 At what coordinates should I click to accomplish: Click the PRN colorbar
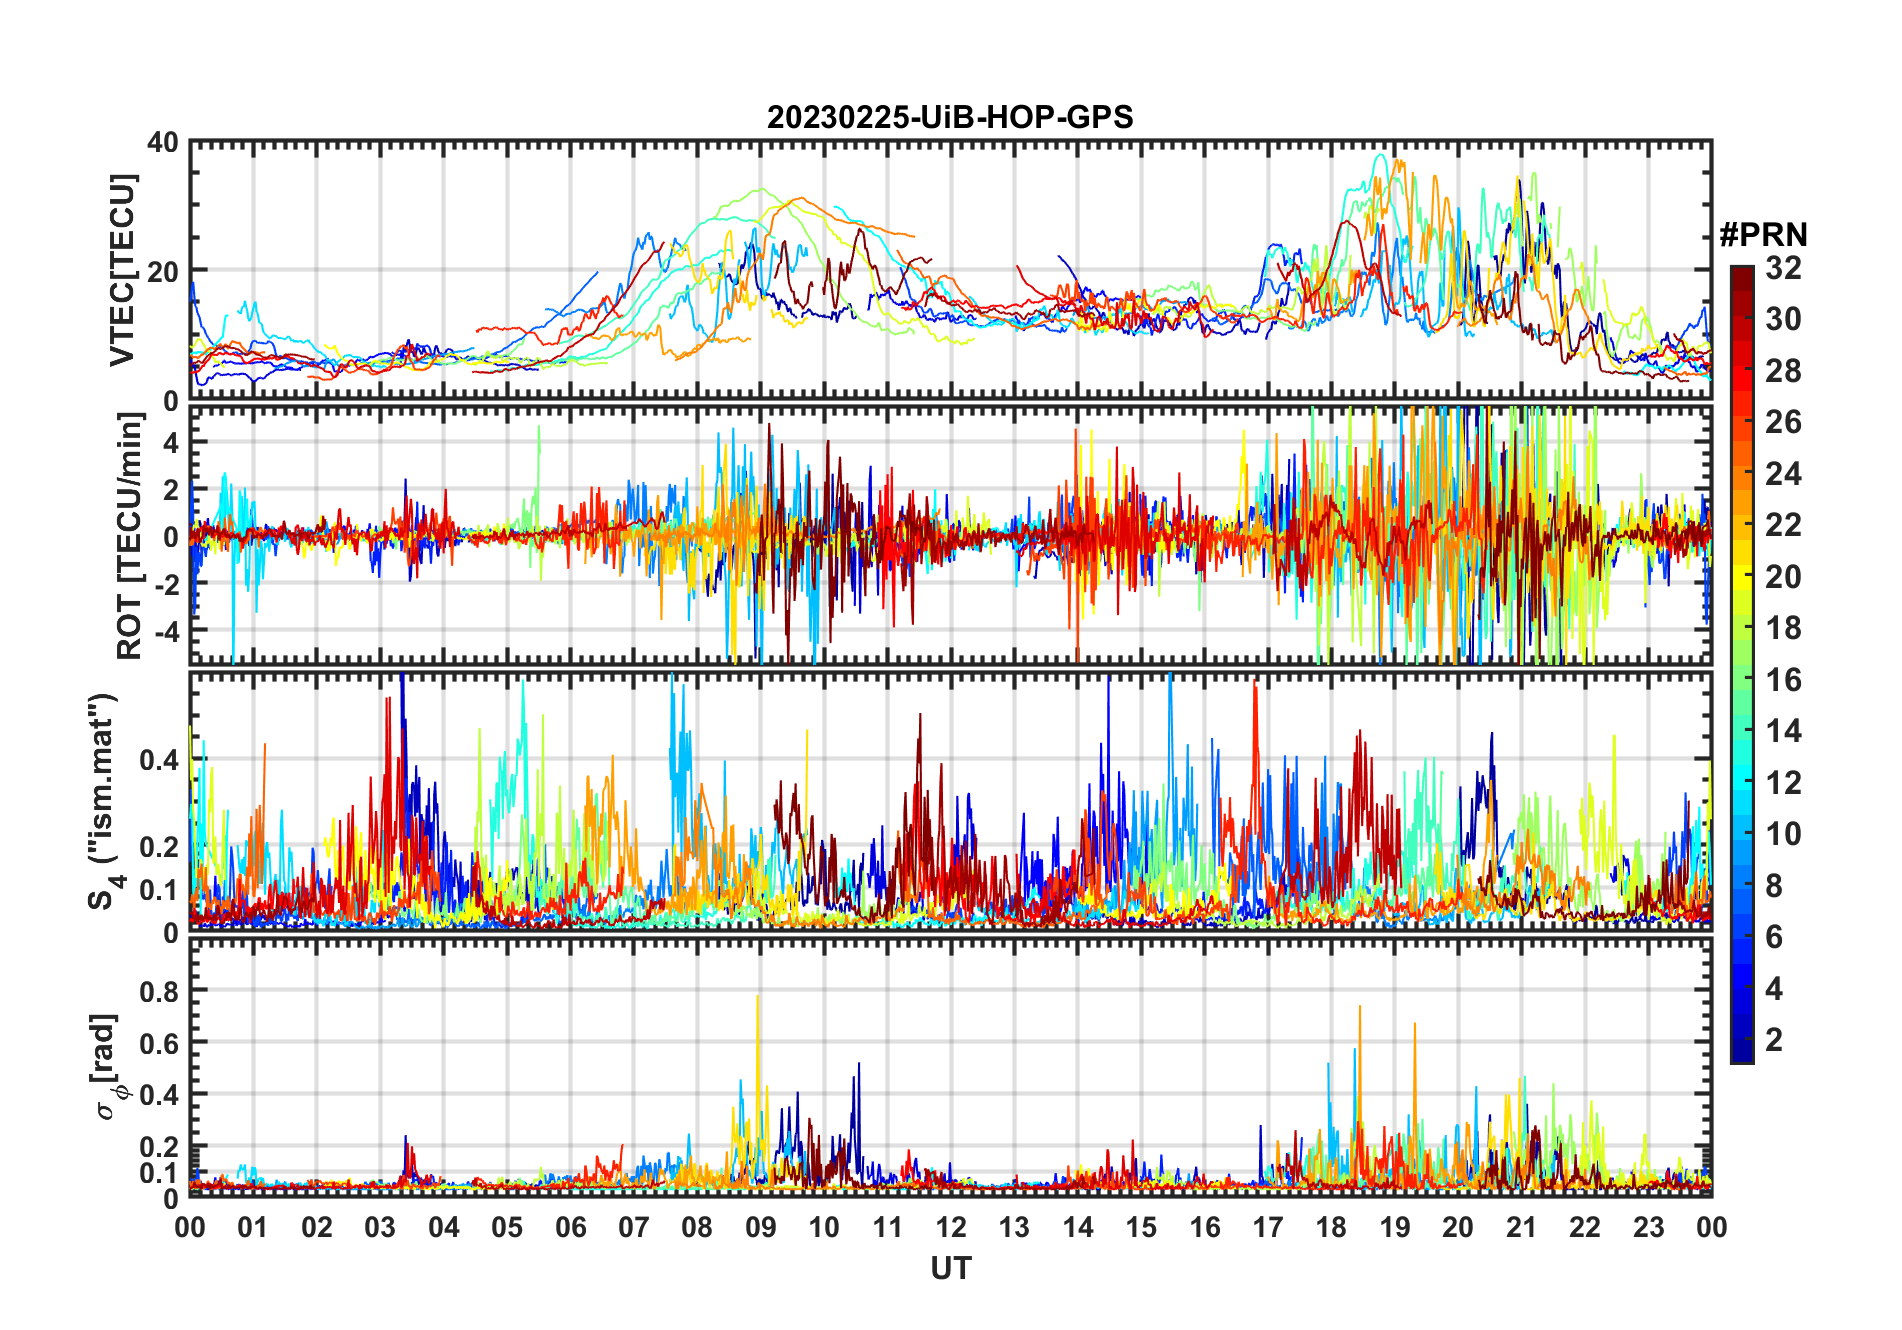(1742, 664)
